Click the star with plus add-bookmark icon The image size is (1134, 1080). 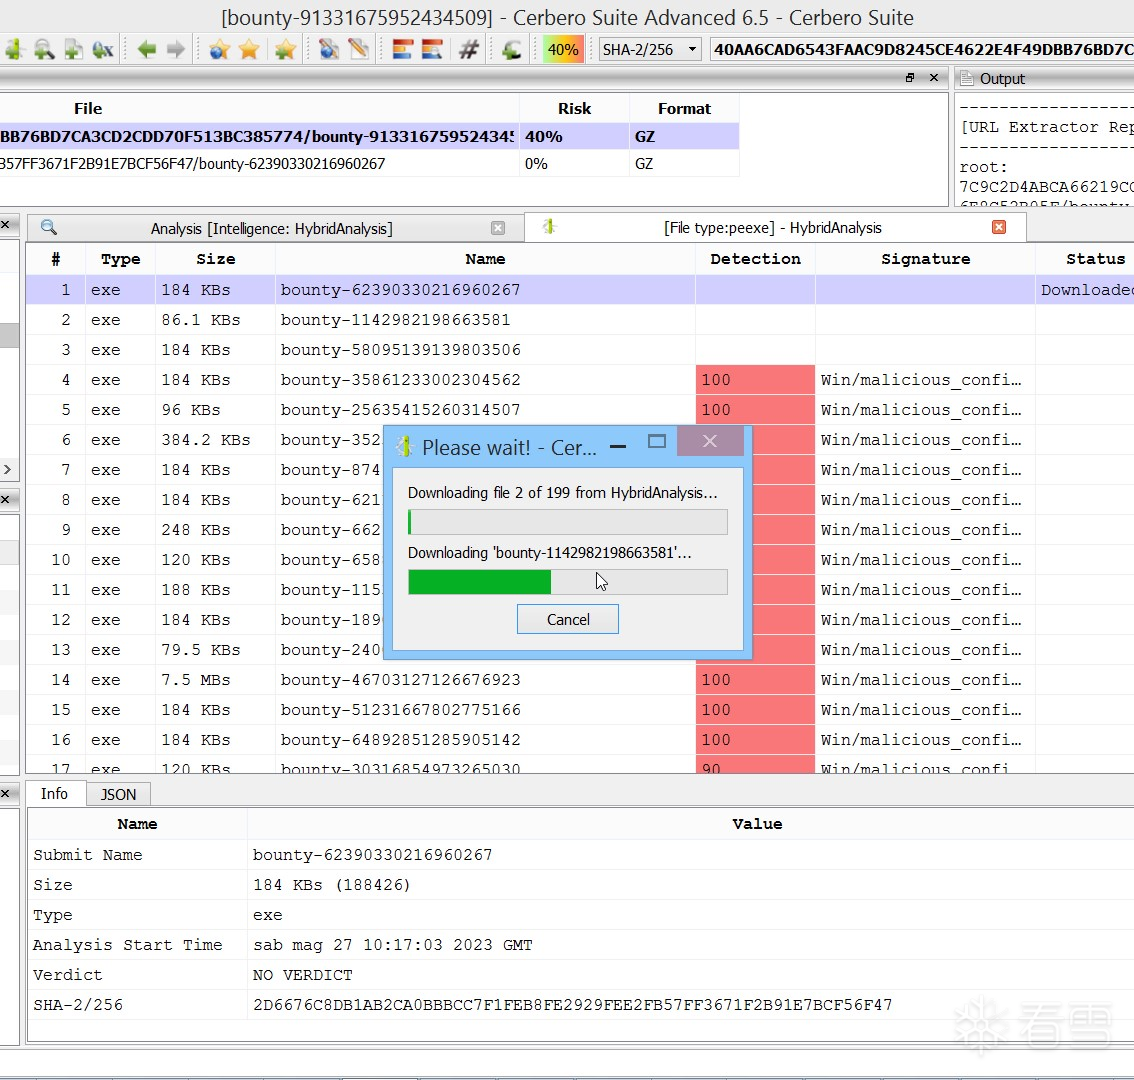[285, 49]
